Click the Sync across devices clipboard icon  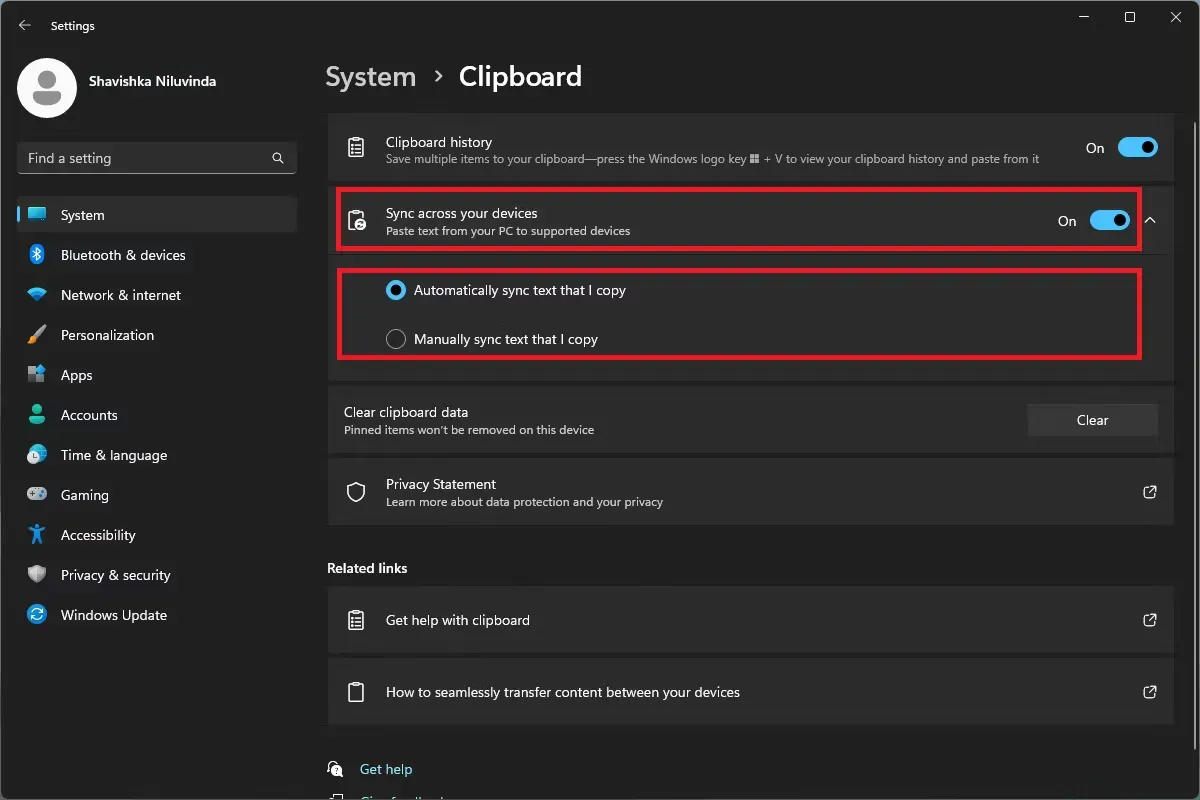(x=356, y=220)
